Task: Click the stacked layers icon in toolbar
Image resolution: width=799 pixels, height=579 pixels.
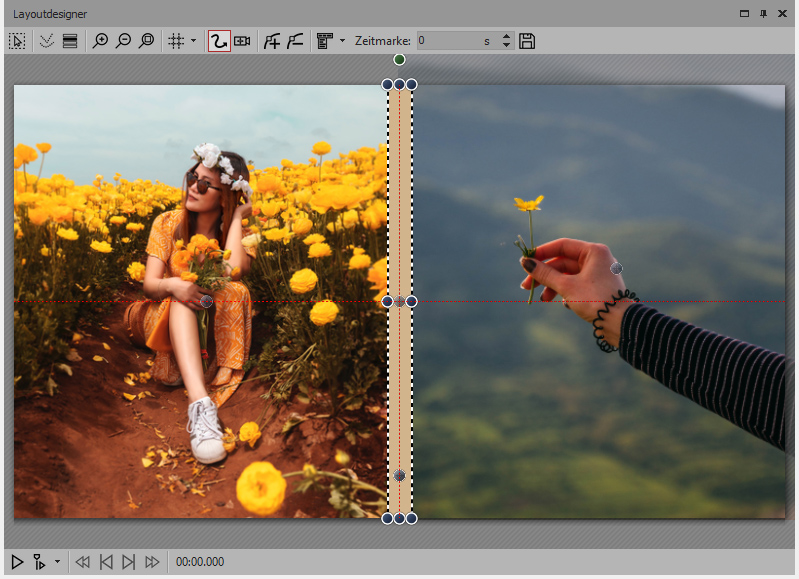Action: pos(70,41)
